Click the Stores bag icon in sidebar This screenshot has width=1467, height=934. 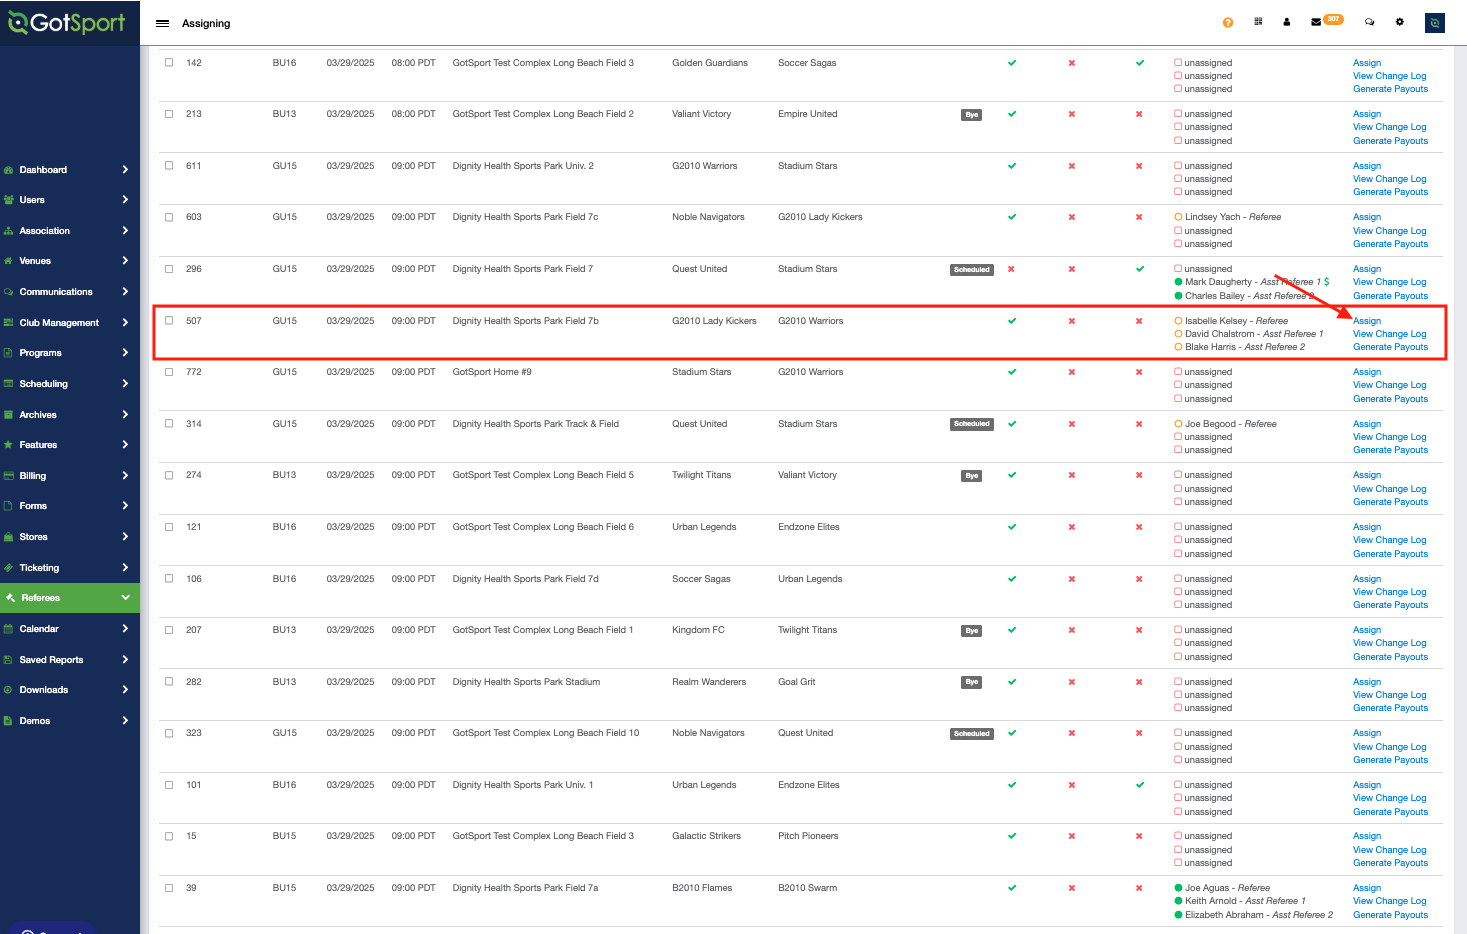9,537
